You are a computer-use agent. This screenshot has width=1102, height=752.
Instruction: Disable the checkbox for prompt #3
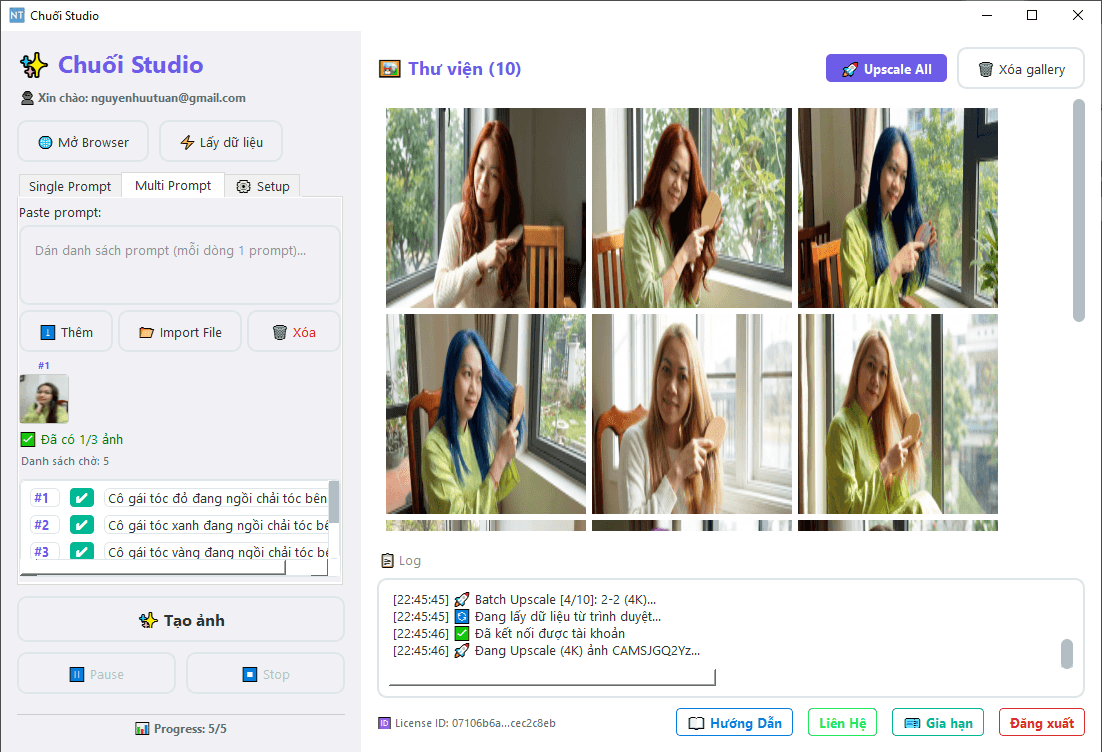[81, 551]
